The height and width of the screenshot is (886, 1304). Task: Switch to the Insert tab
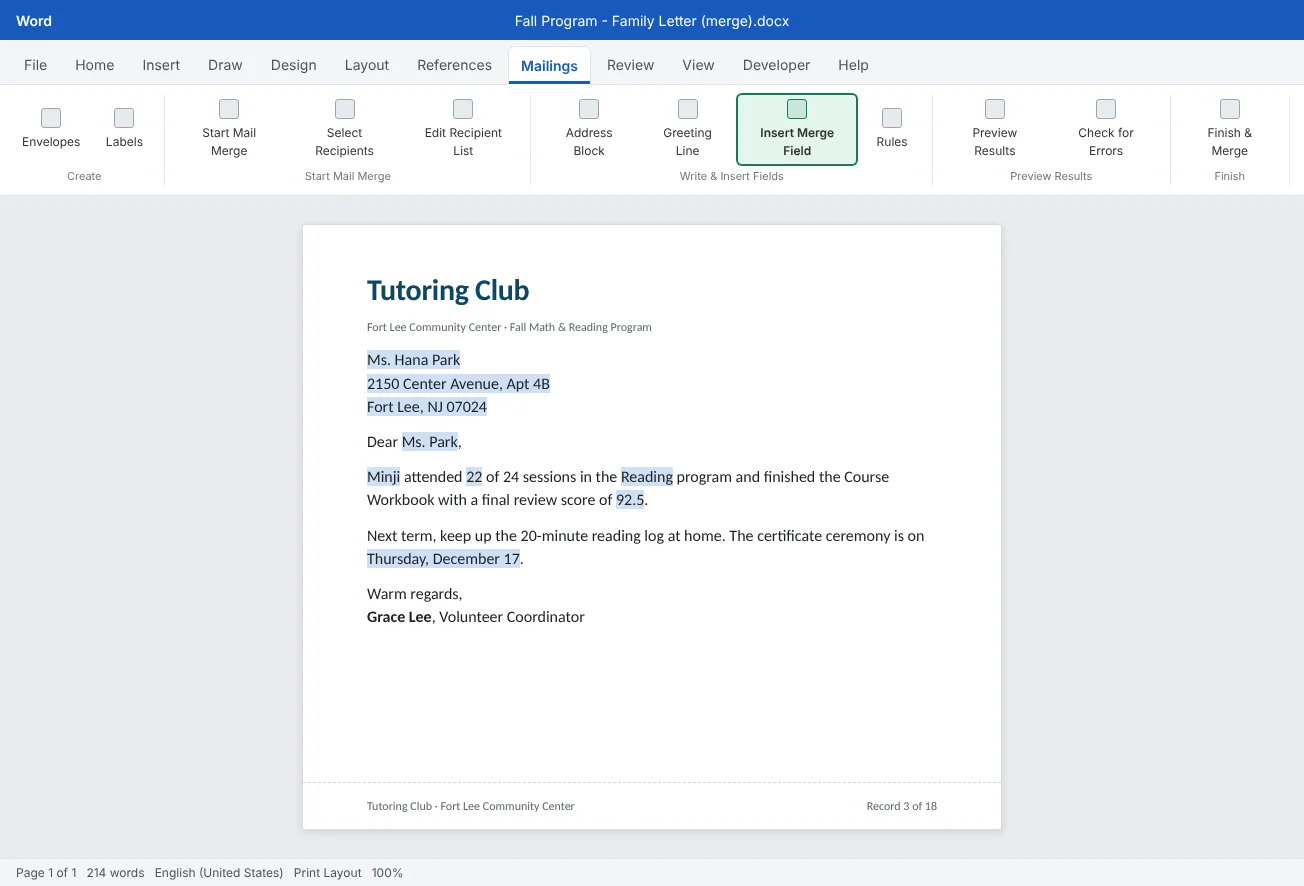click(161, 65)
